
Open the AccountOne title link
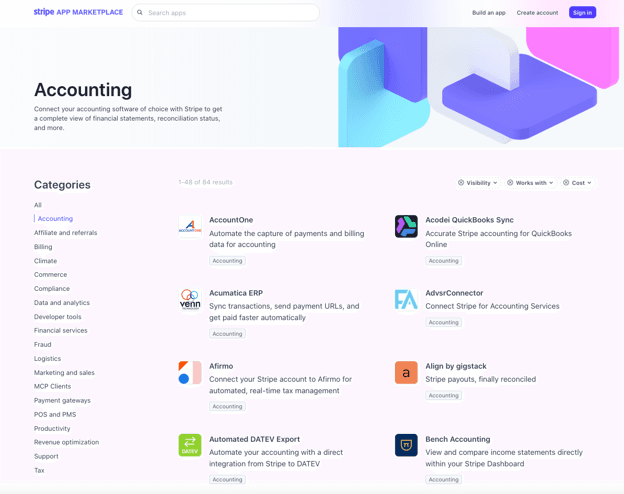pyautogui.click(x=231, y=220)
